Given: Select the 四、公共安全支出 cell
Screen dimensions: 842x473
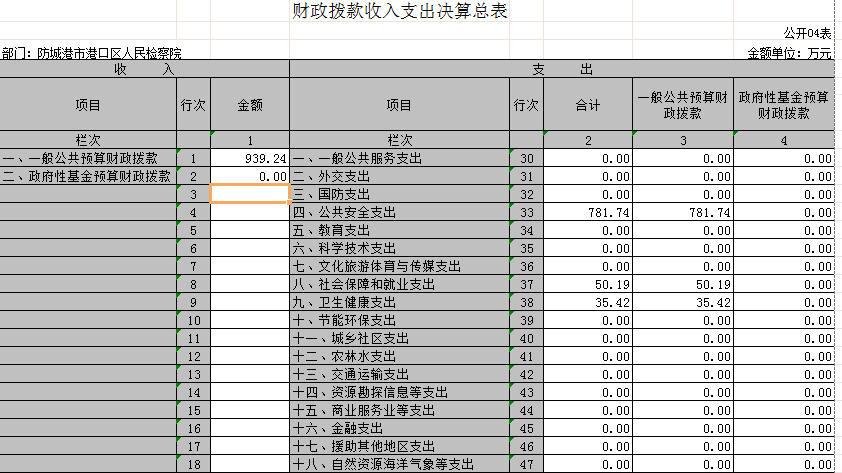Looking at the screenshot, I should 400,212.
